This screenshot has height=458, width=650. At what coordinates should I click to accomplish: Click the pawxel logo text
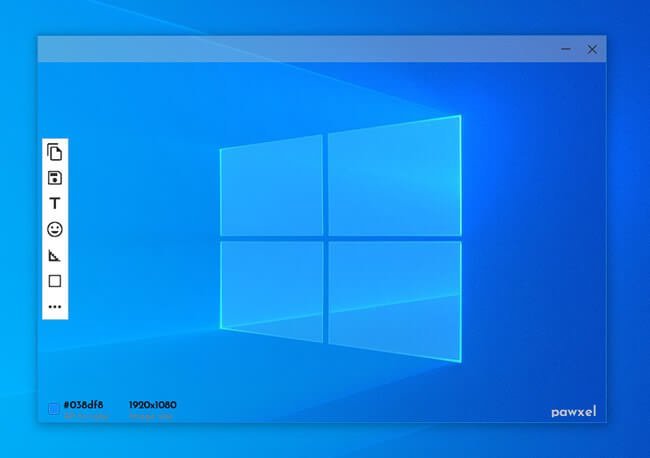[x=574, y=412]
